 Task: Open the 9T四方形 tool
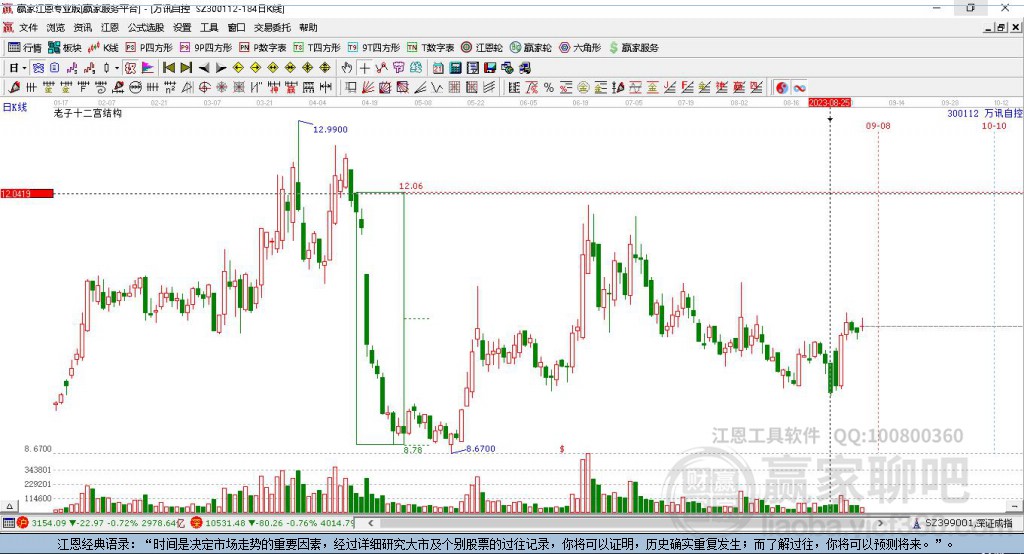(374, 48)
